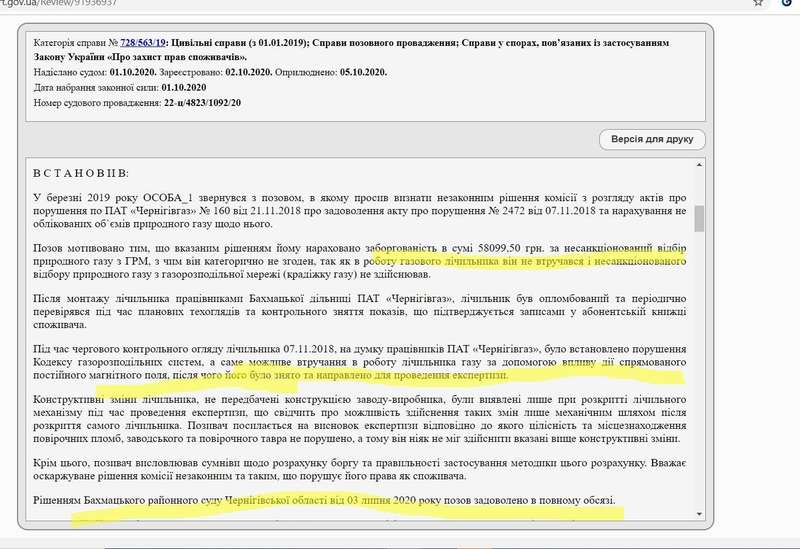Bookmark this page with the star icon

760,5
